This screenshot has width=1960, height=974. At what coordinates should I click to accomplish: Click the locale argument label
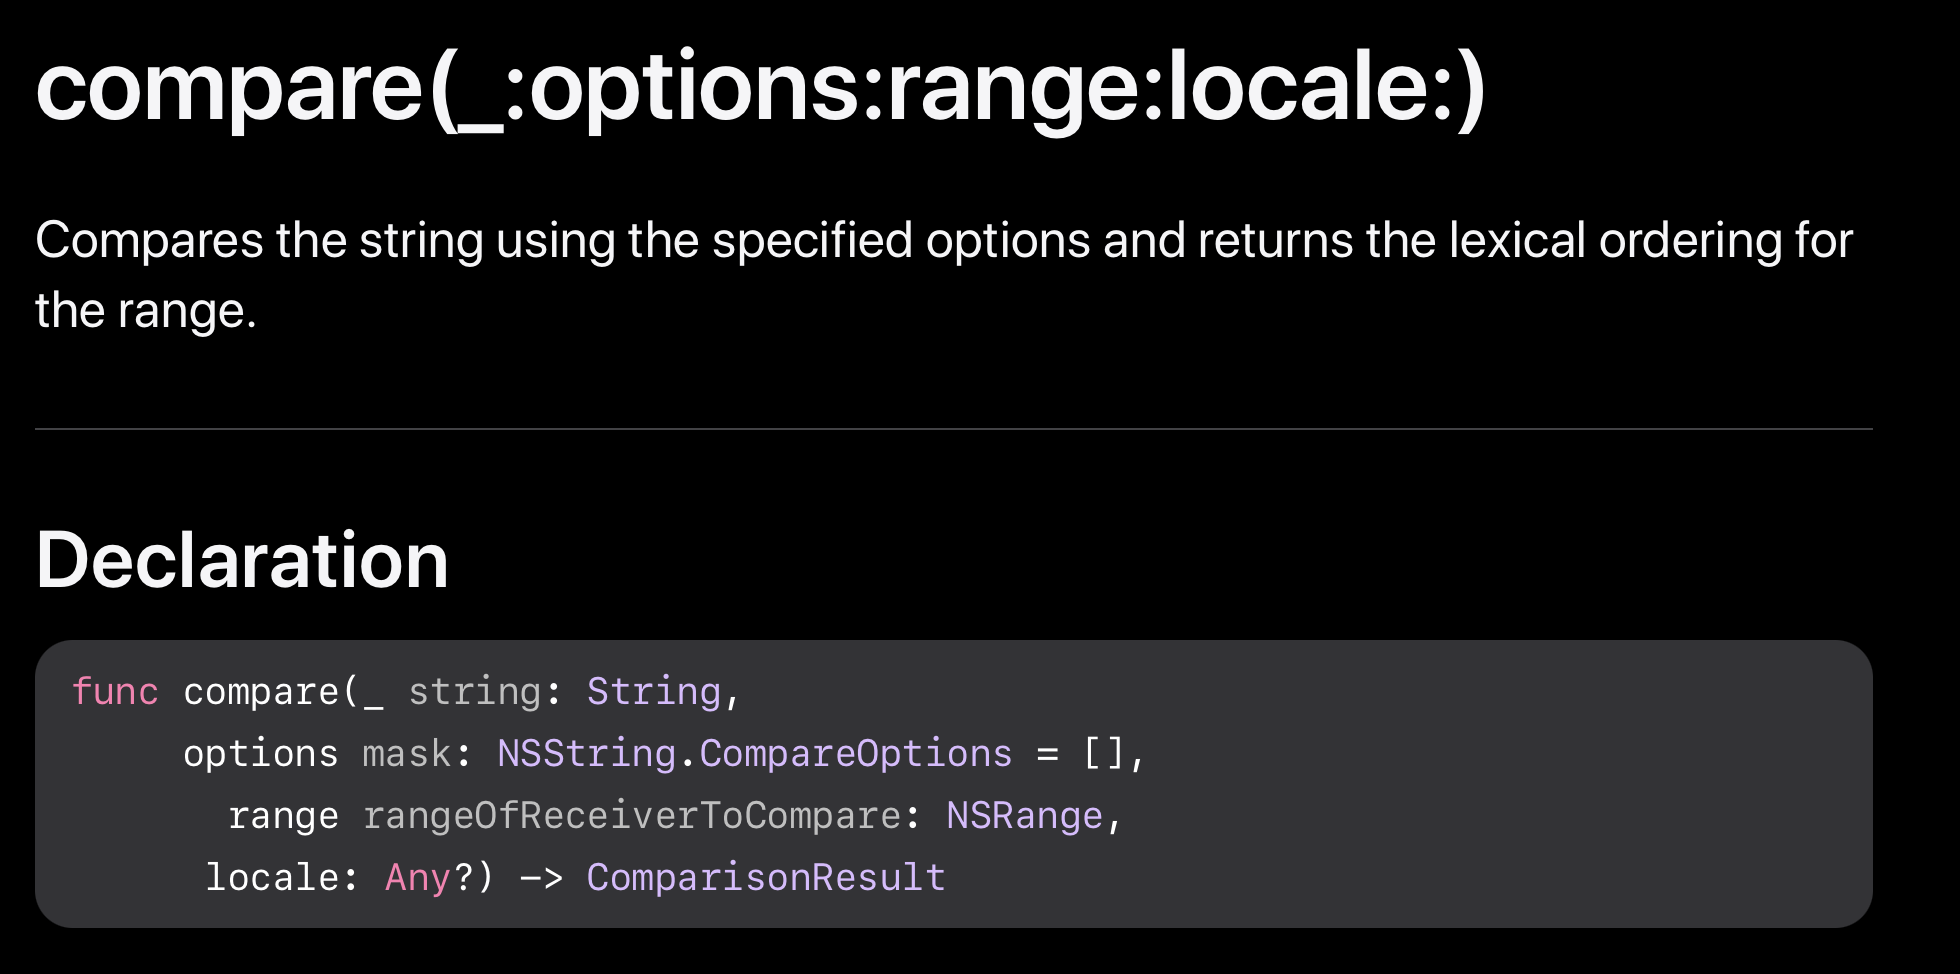point(272,878)
